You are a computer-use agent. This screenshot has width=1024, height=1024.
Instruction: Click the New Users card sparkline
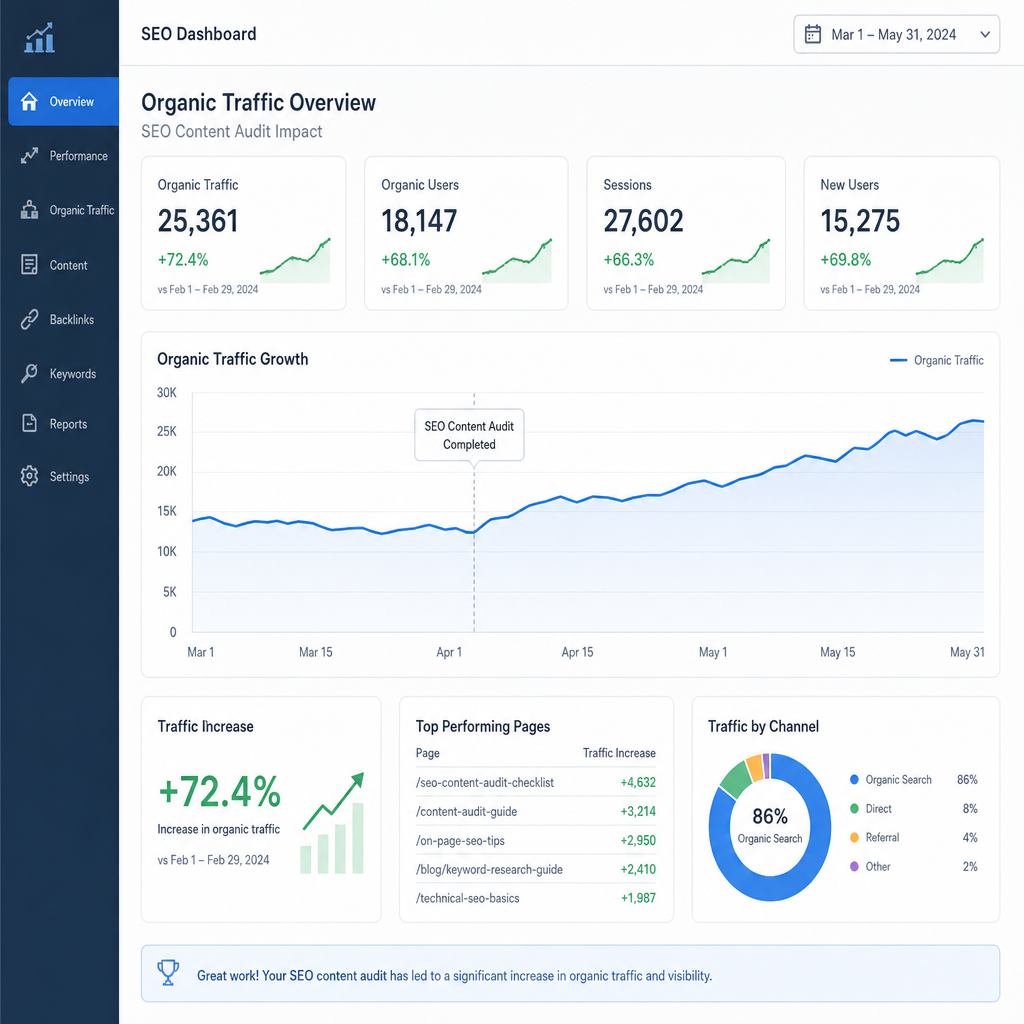(950, 261)
